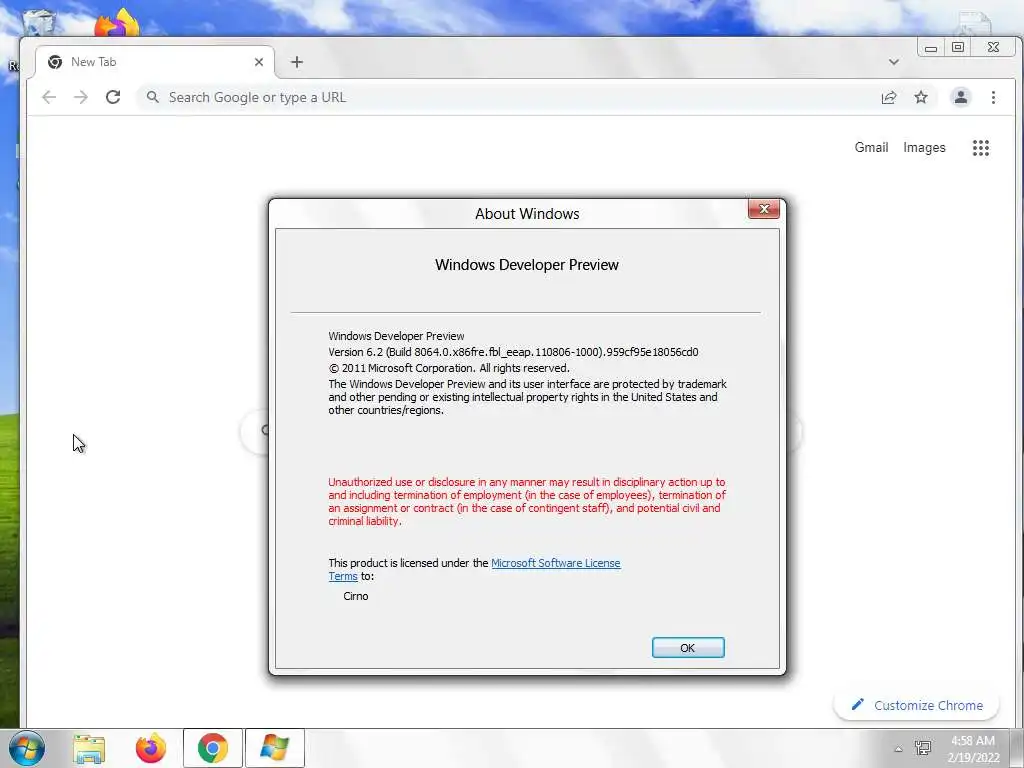Click the Terms link in the dialog
1024x768 pixels.
tap(343, 577)
